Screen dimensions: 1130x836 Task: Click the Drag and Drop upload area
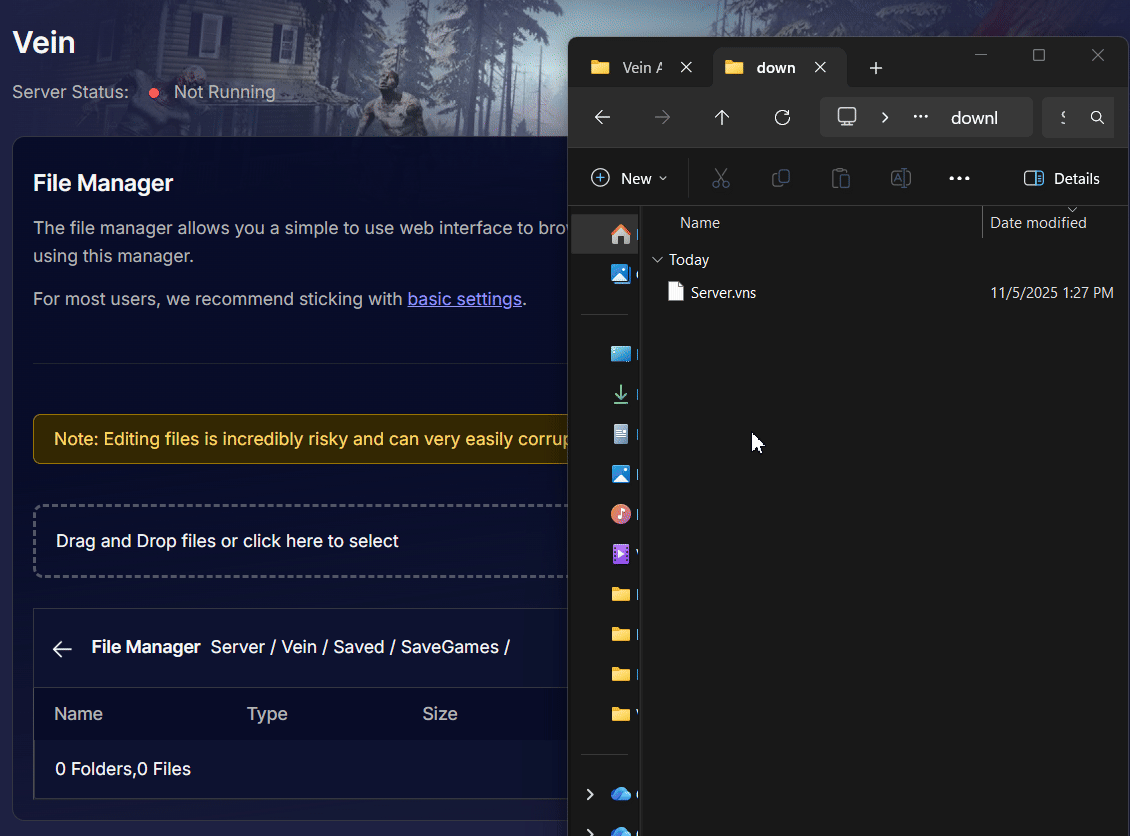coord(300,541)
